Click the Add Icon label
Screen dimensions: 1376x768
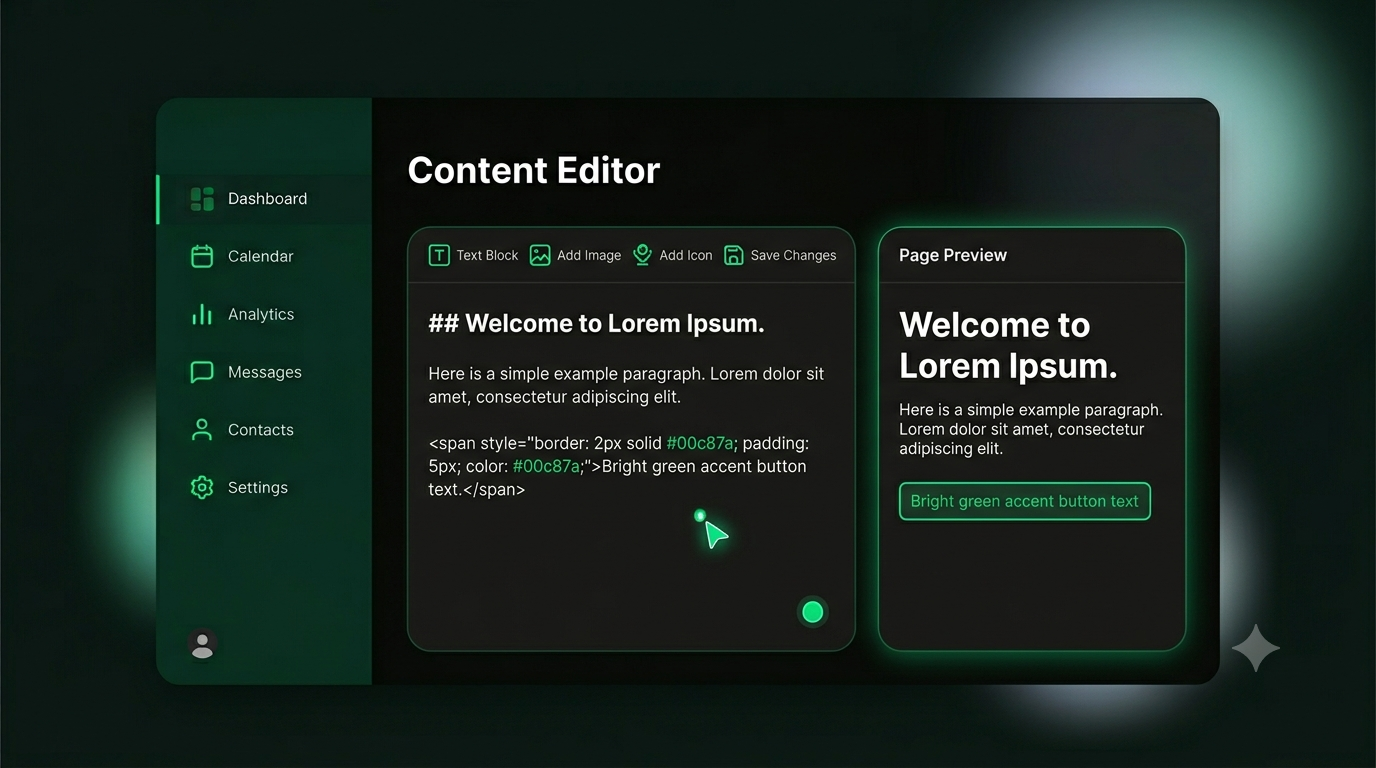686,255
